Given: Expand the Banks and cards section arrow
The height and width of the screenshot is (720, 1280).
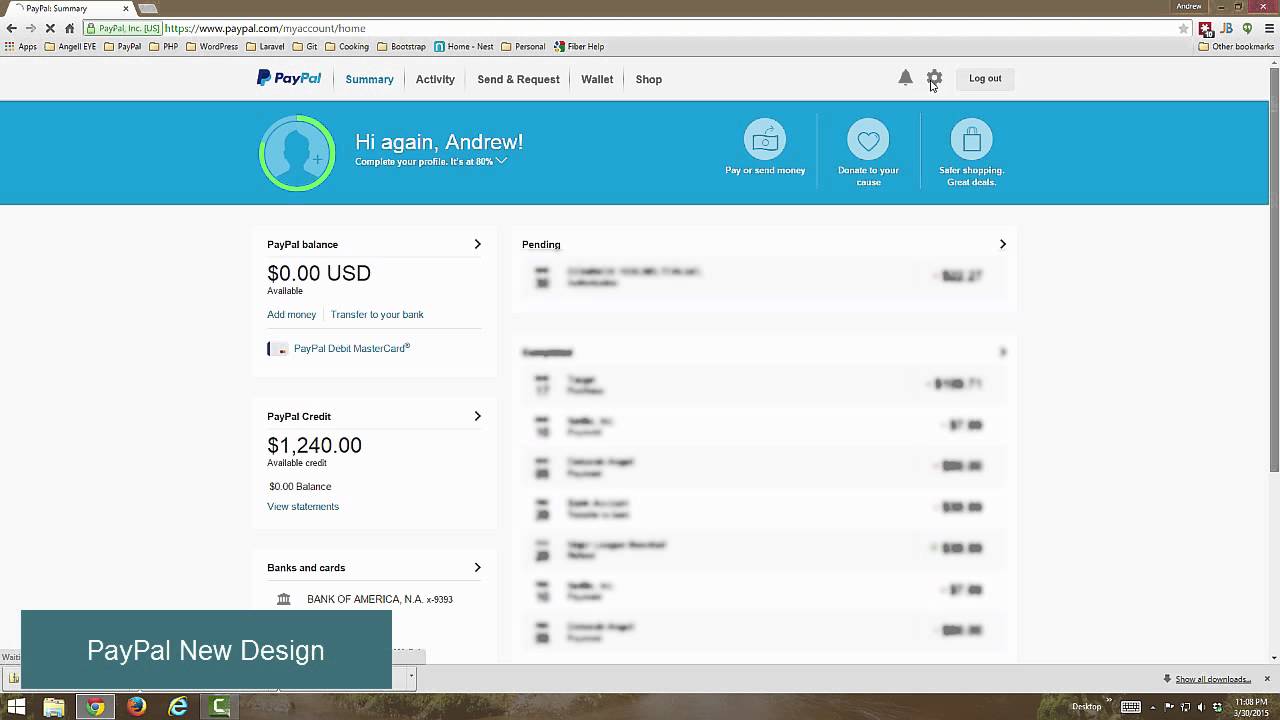Looking at the screenshot, I should (477, 567).
